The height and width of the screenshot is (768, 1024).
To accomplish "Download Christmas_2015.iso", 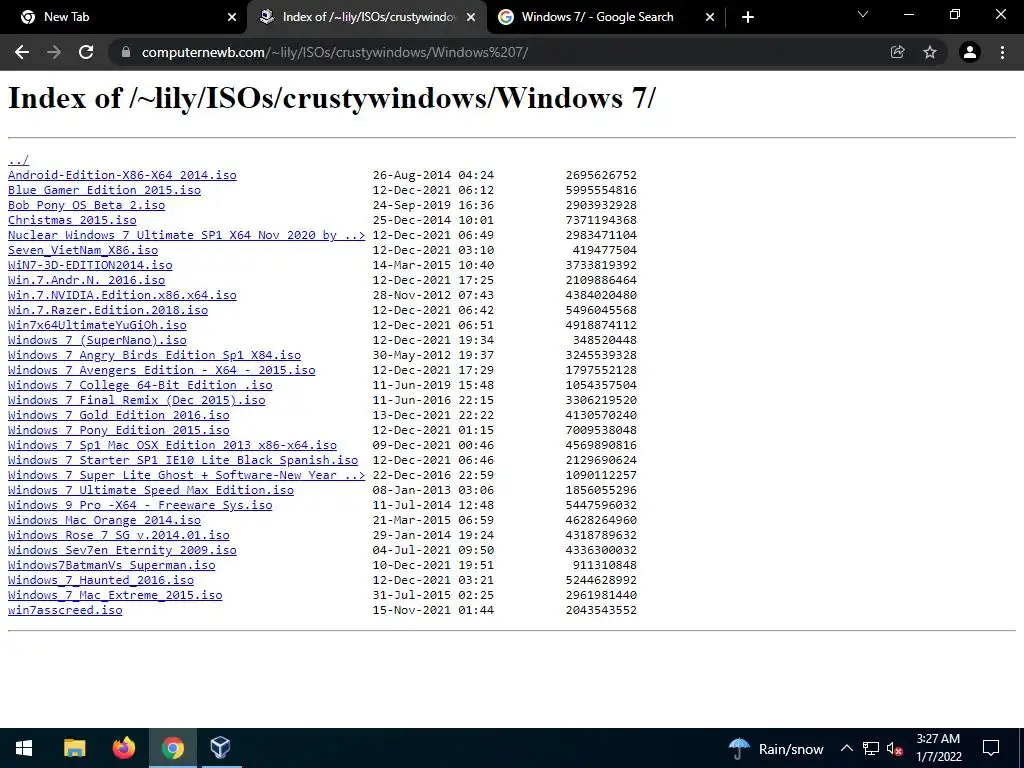I will pos(72,220).
